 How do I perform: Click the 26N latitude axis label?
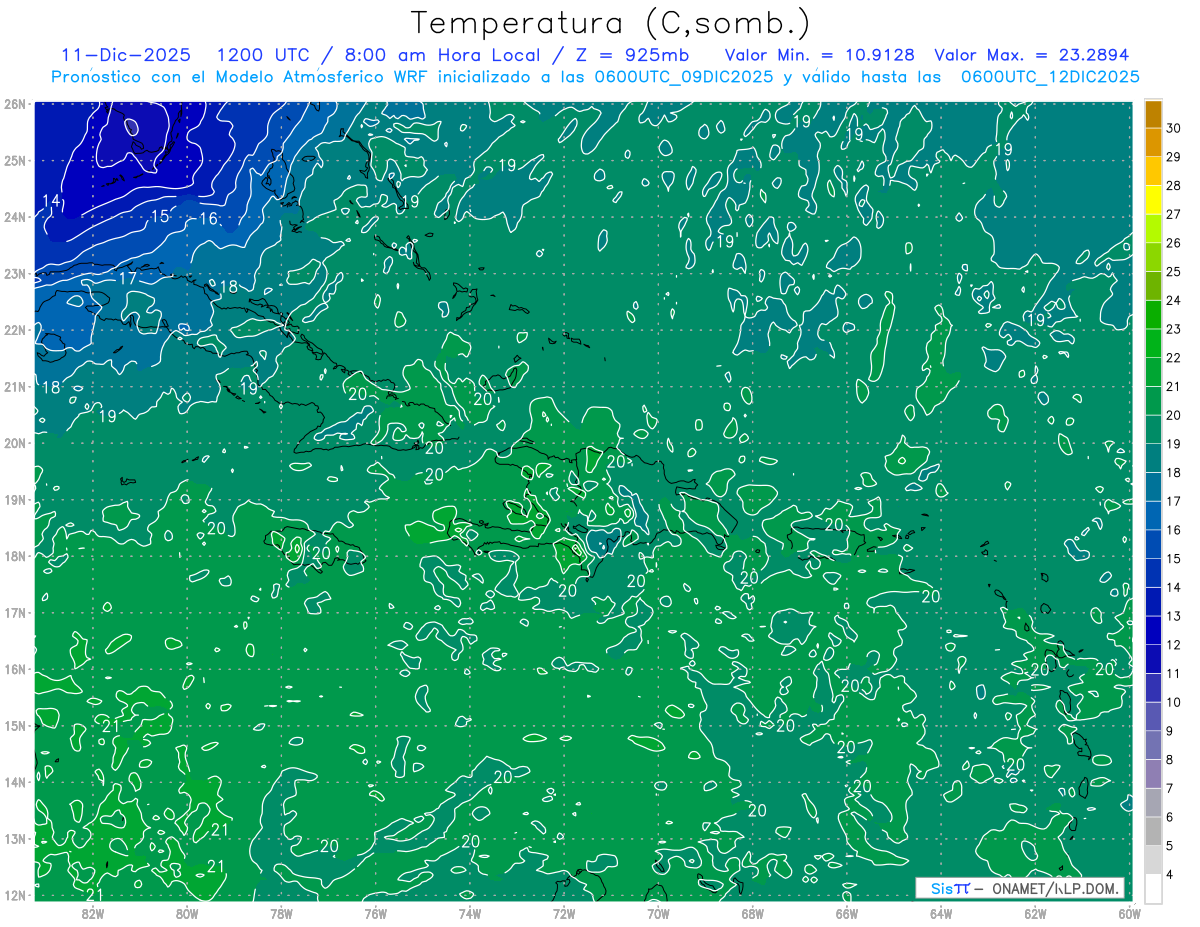click(15, 104)
